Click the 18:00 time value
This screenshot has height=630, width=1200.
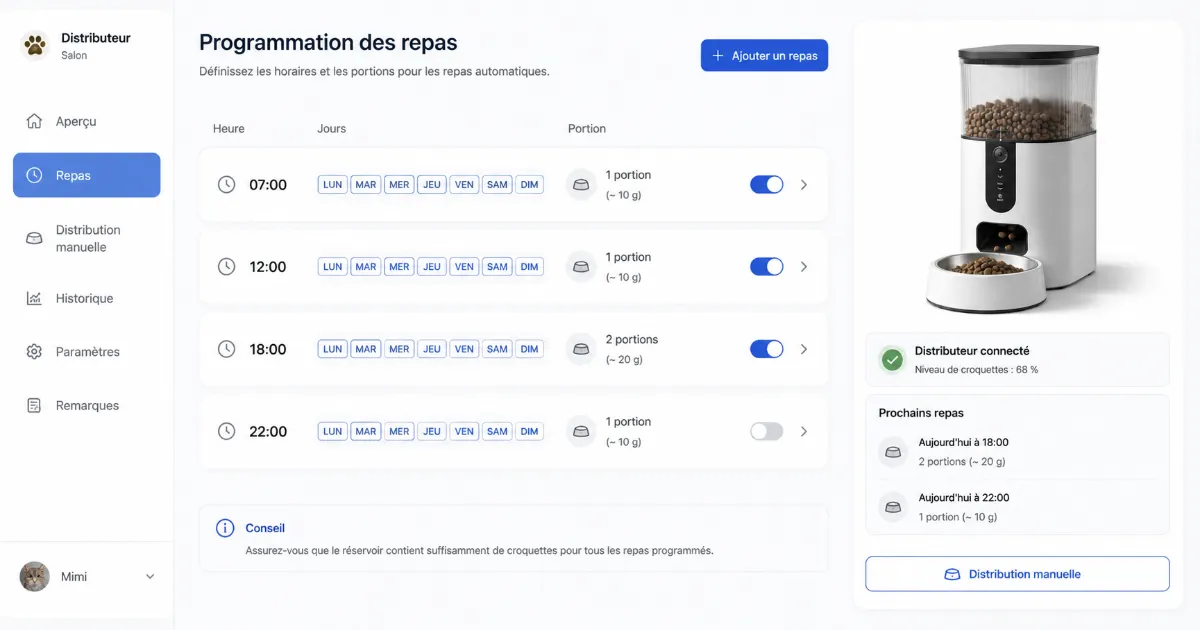tap(268, 349)
